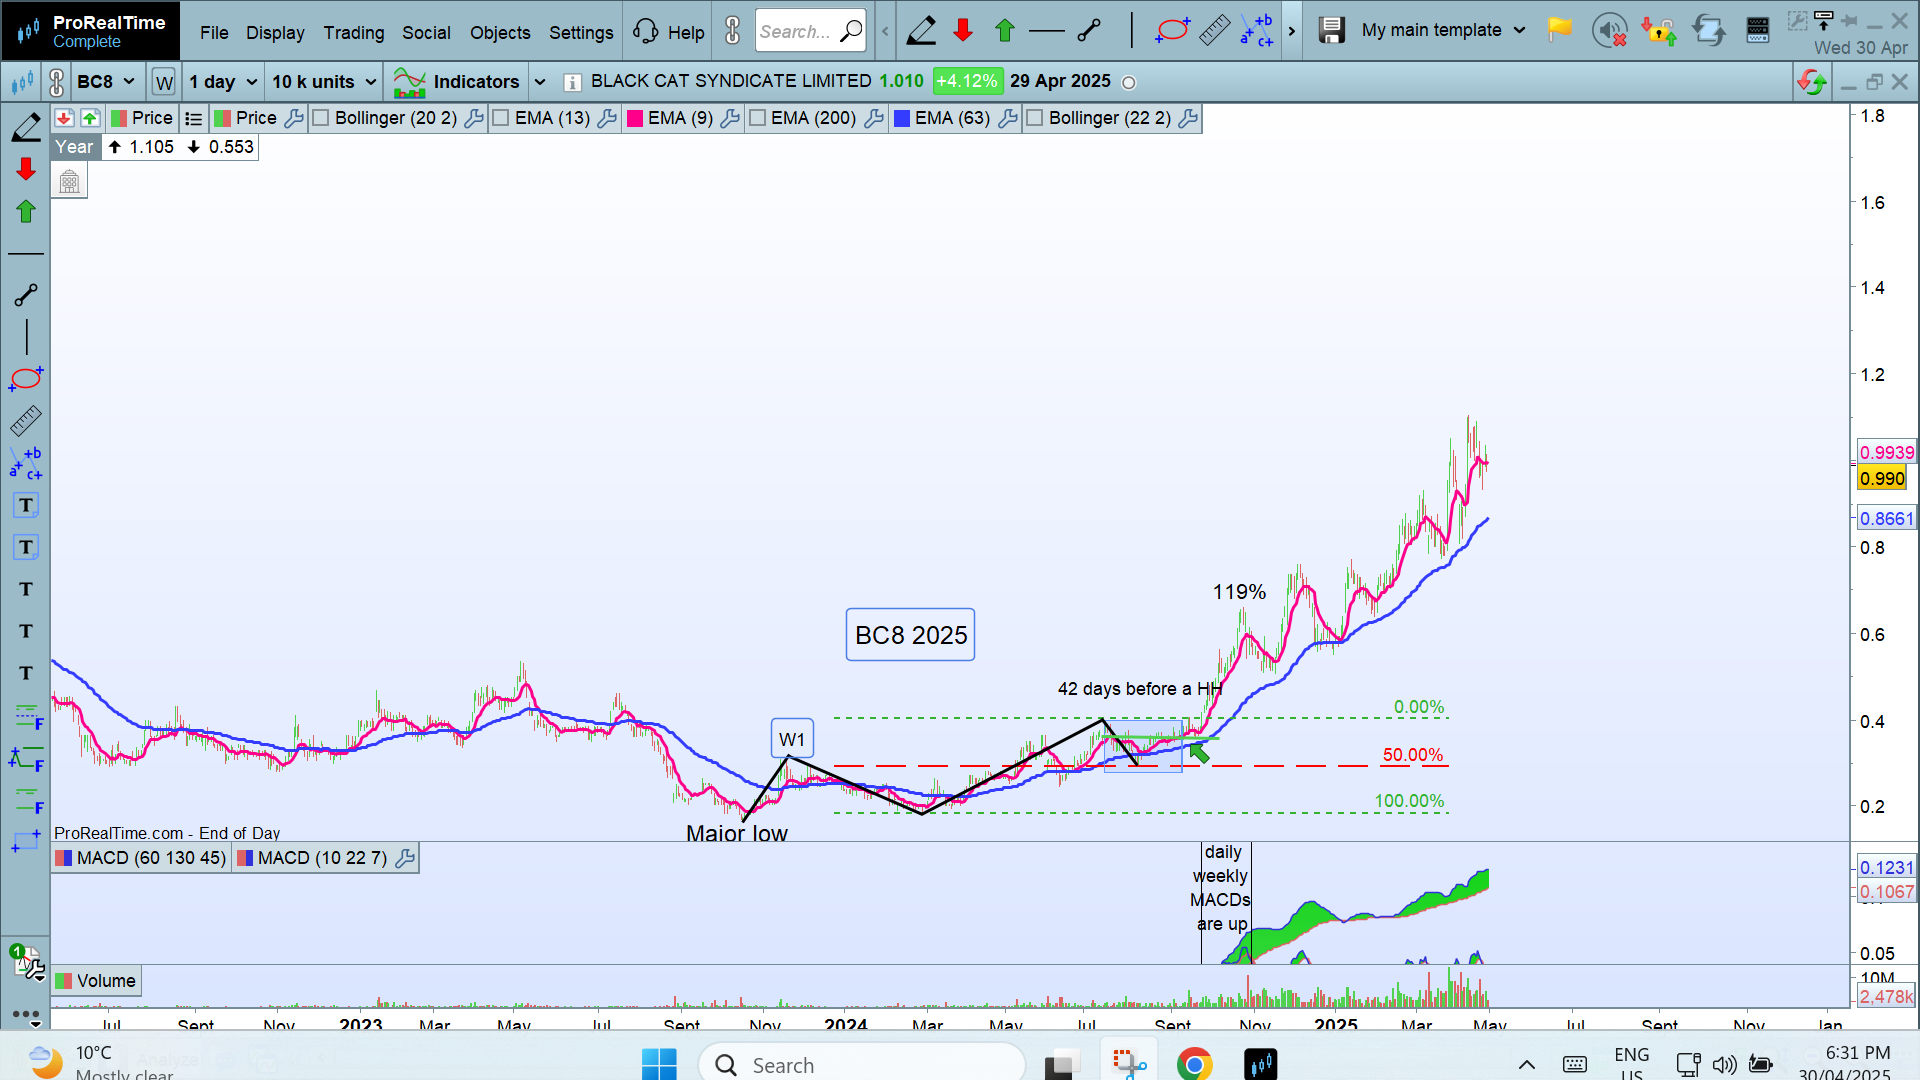Expand the dropdown arrow next to Indicators
Image resolution: width=1920 pixels, height=1080 pixels.
click(540, 82)
